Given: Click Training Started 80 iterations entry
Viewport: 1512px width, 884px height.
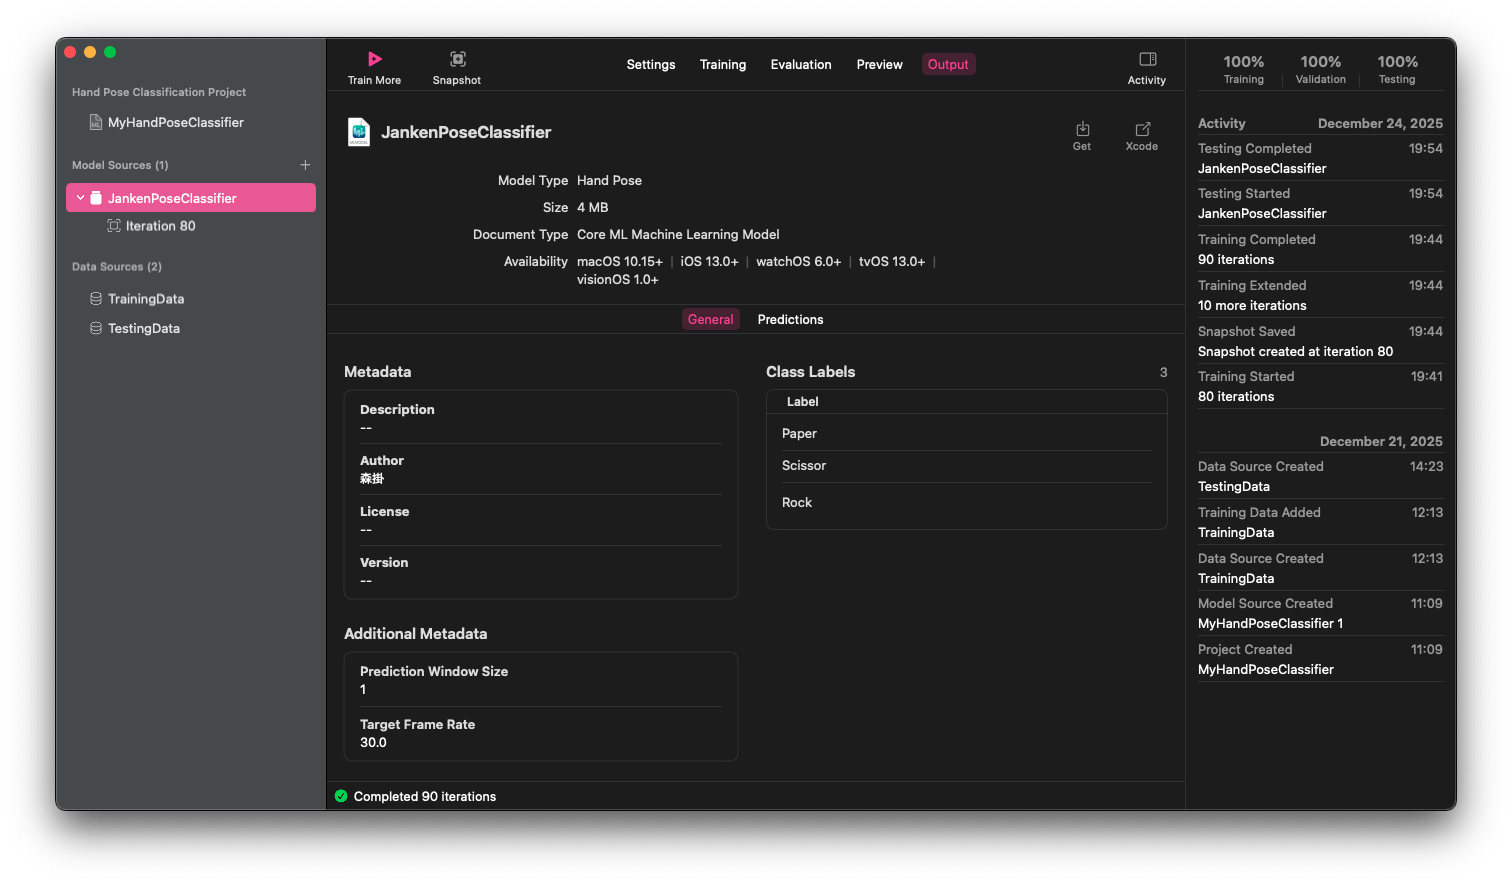Looking at the screenshot, I should (1320, 386).
